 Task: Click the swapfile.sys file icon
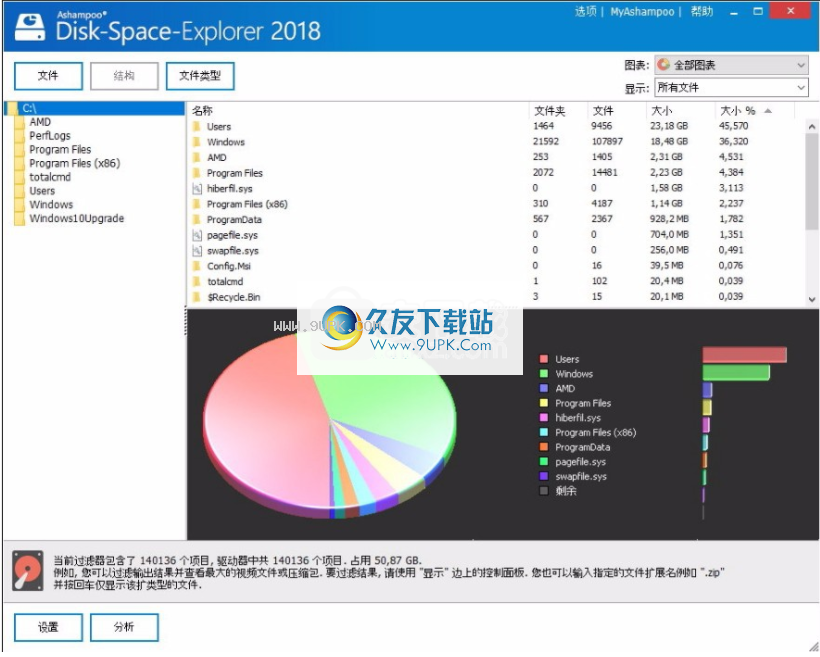(x=197, y=251)
